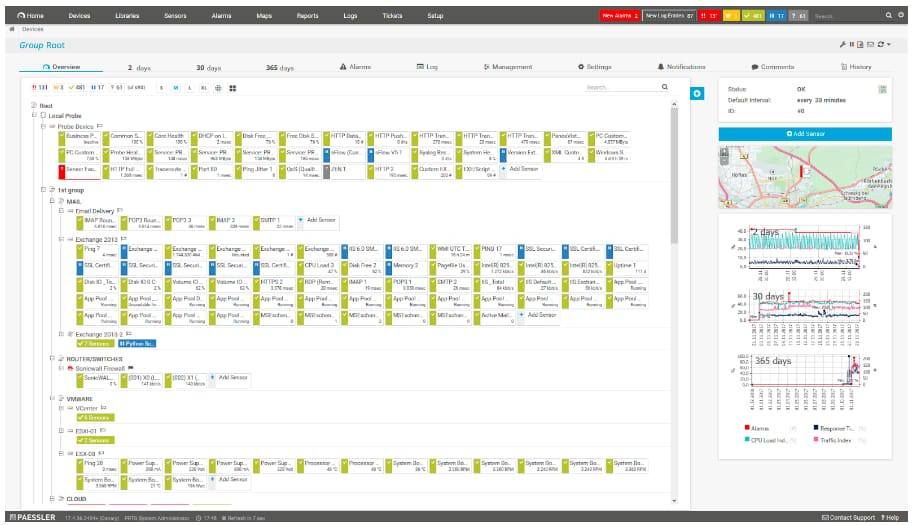Image resolution: width=914 pixels, height=525 pixels.
Task: Click the red Alarms legend swatch
Action: tap(747, 428)
